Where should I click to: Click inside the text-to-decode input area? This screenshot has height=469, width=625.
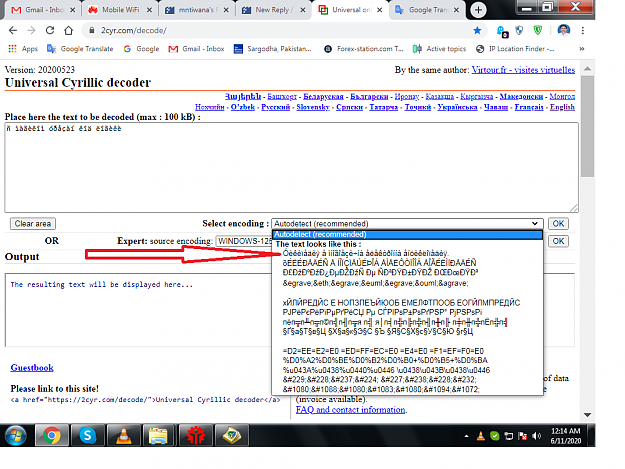(x=291, y=167)
